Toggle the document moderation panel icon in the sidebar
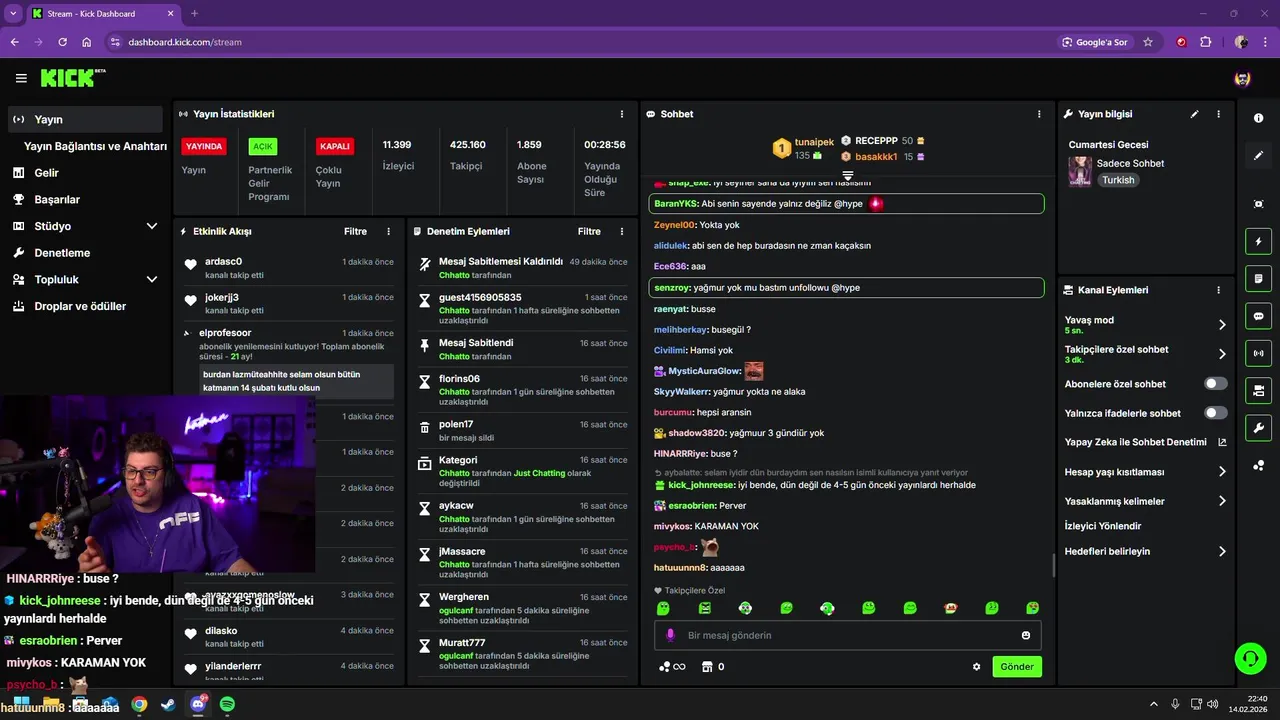This screenshot has width=1280, height=720. [1258, 278]
